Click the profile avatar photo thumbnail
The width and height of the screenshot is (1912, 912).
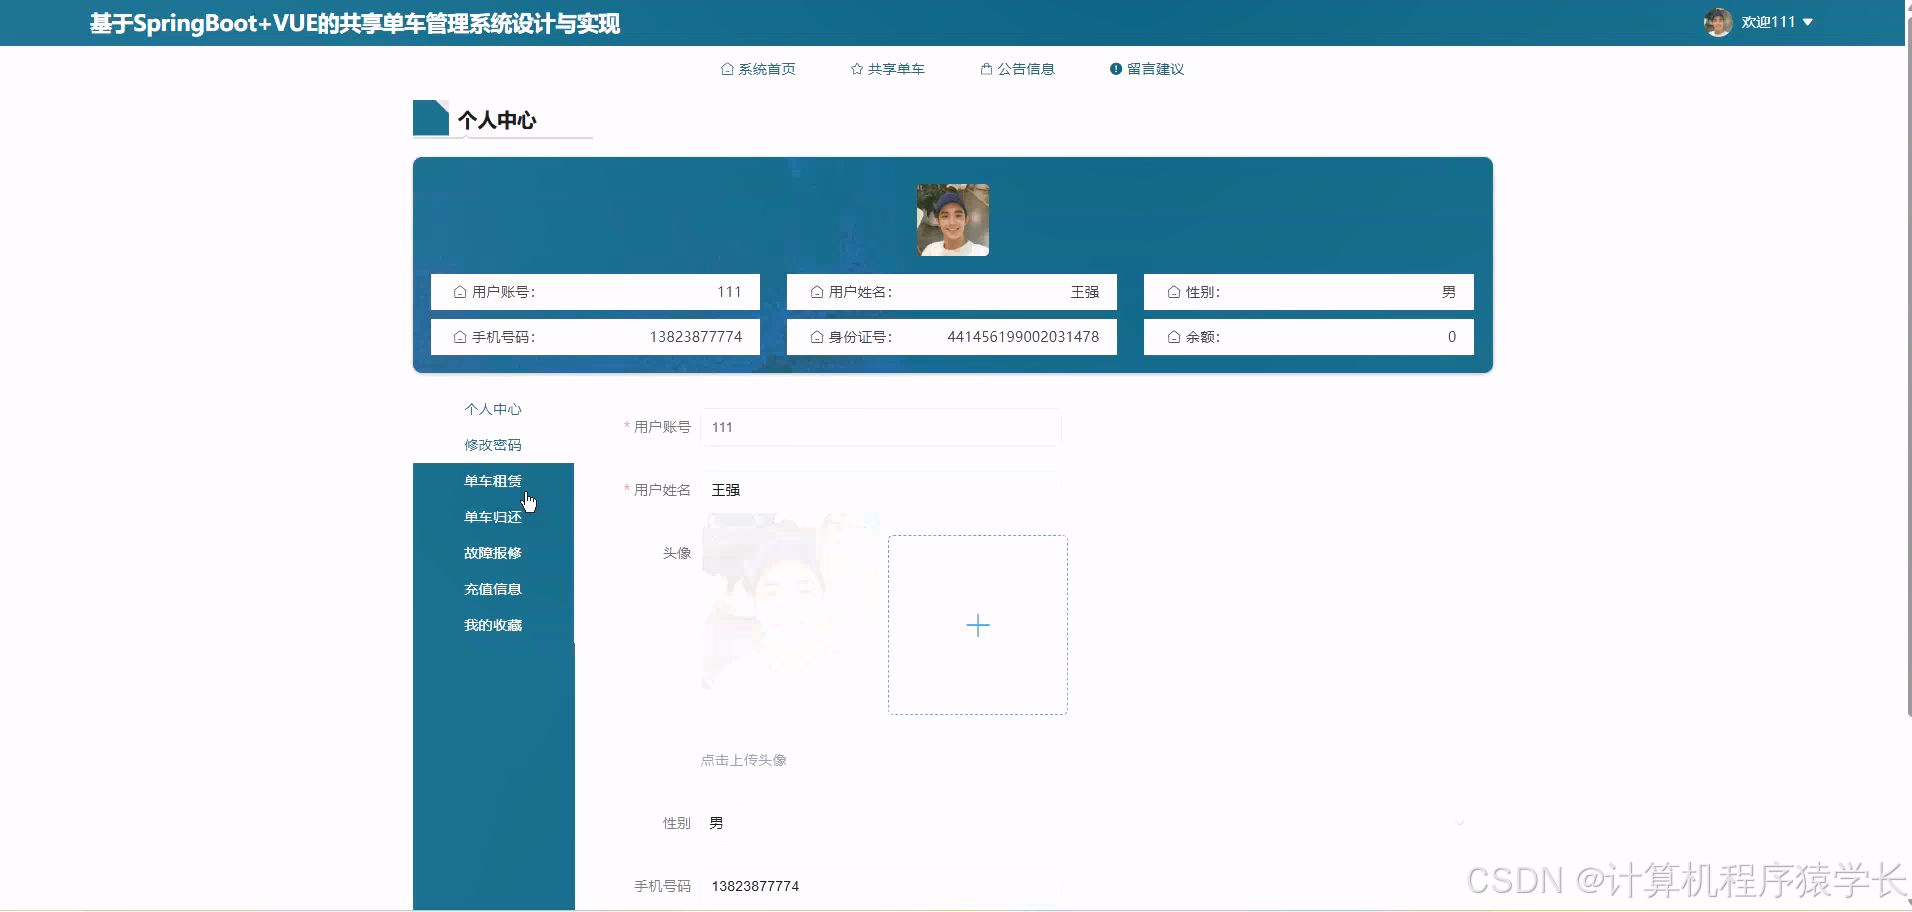[x=952, y=219]
